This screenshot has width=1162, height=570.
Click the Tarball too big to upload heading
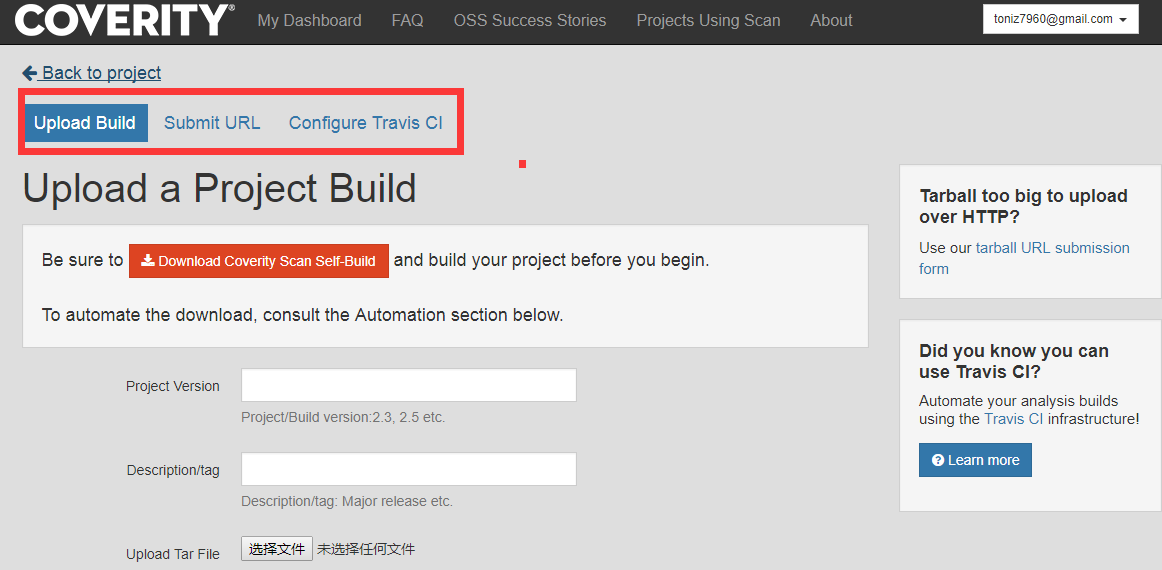click(1023, 206)
